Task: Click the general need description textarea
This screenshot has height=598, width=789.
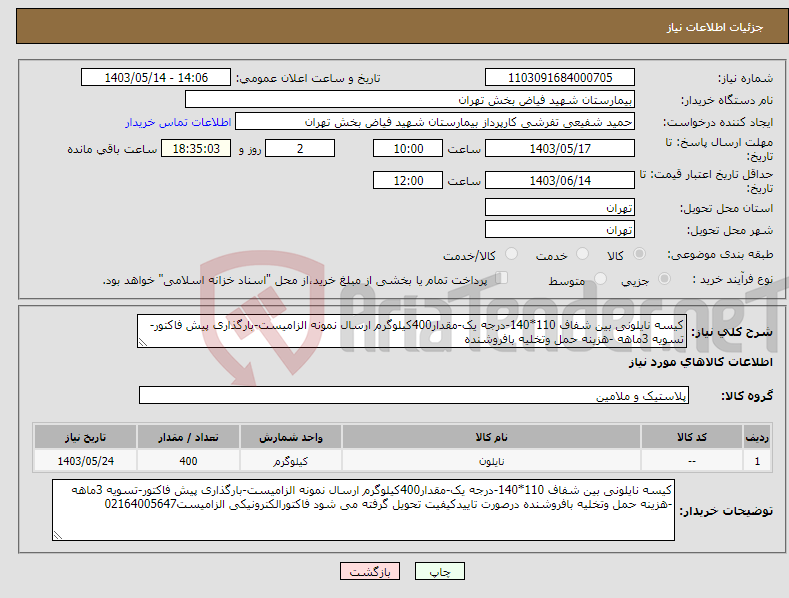Action: (412, 331)
